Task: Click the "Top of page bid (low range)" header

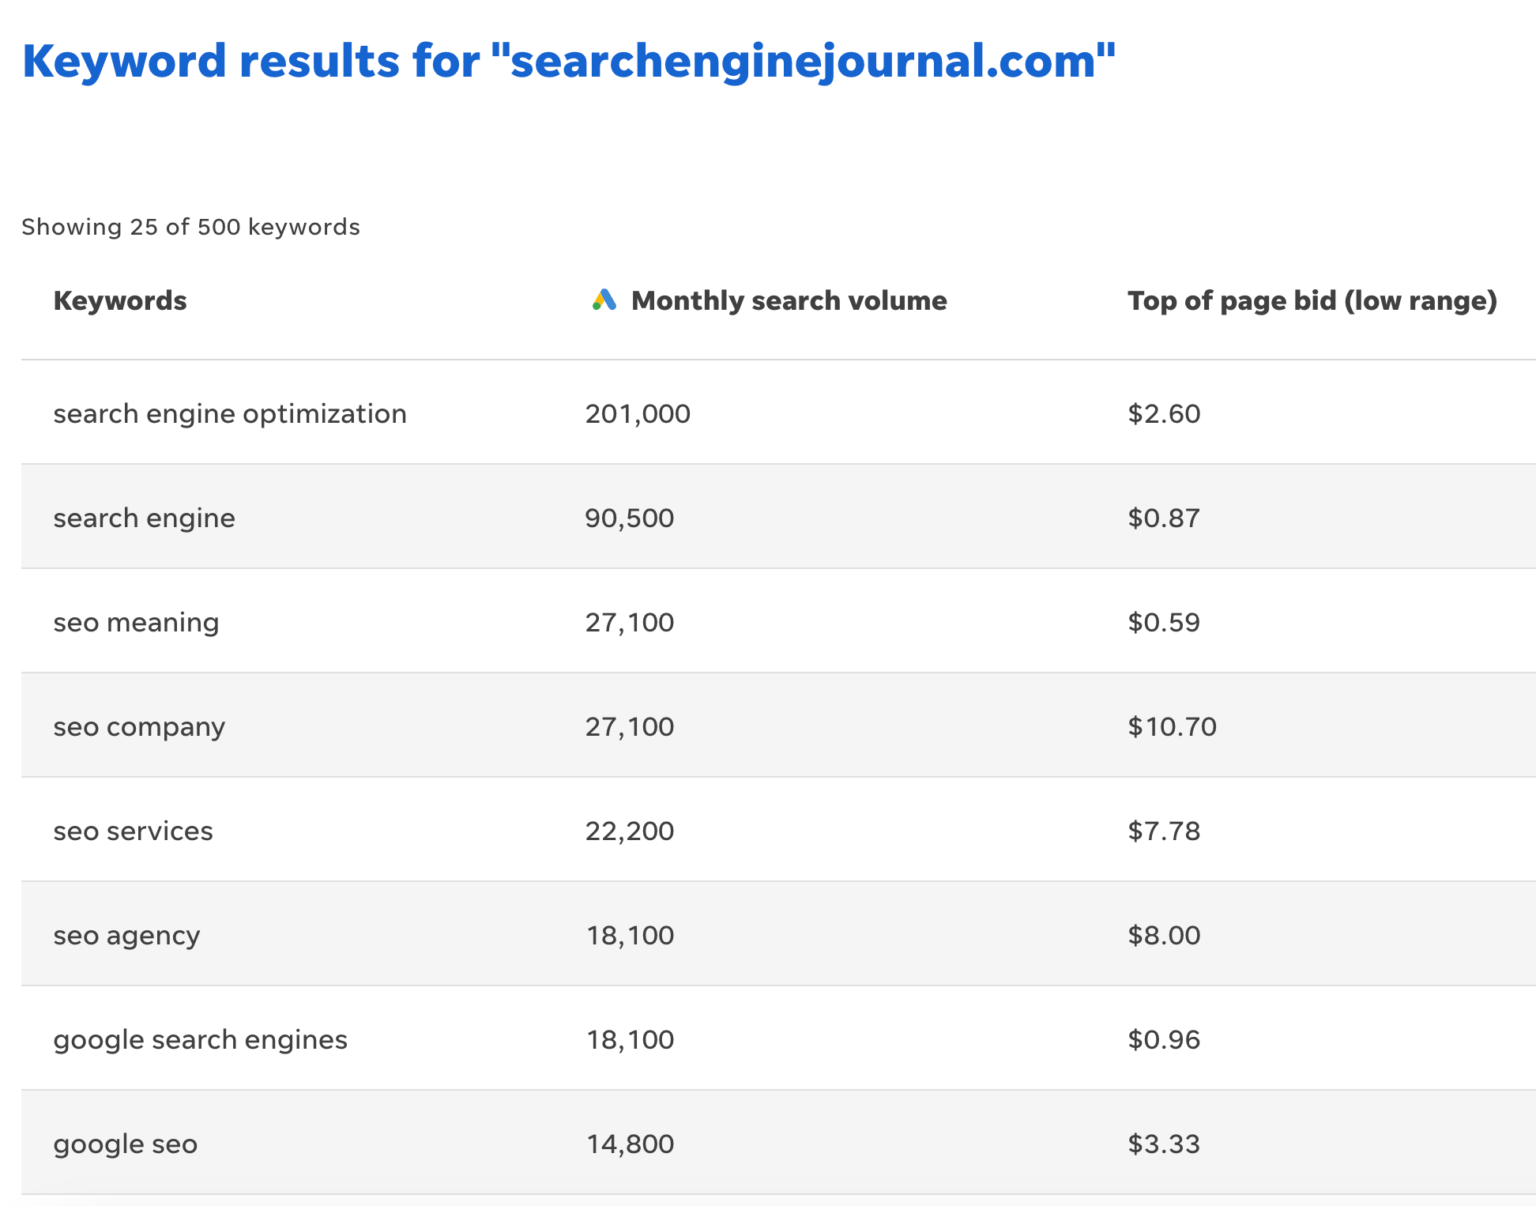Action: 1313,299
